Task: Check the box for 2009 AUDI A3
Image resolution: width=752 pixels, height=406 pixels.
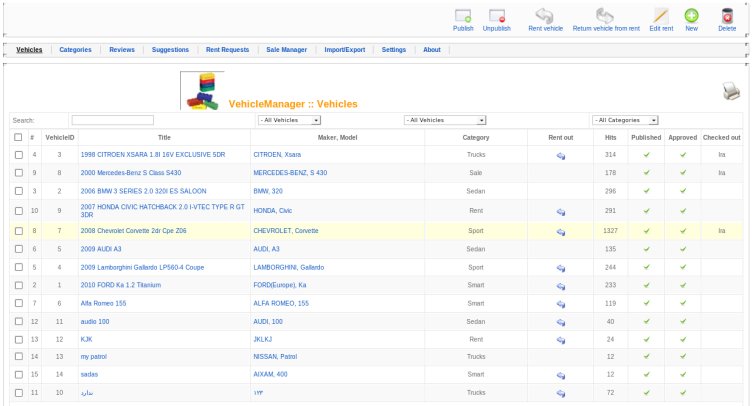Action: click(x=19, y=249)
